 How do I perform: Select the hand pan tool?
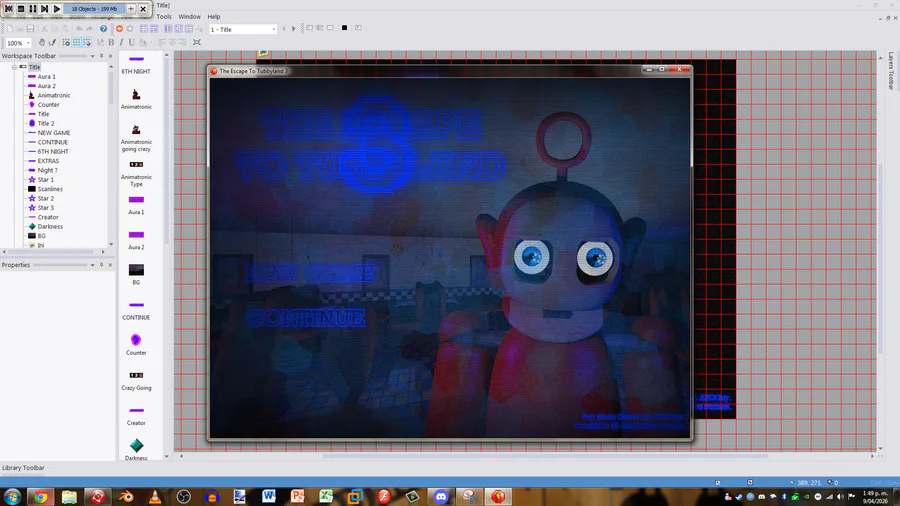pyautogui.click(x=42, y=42)
